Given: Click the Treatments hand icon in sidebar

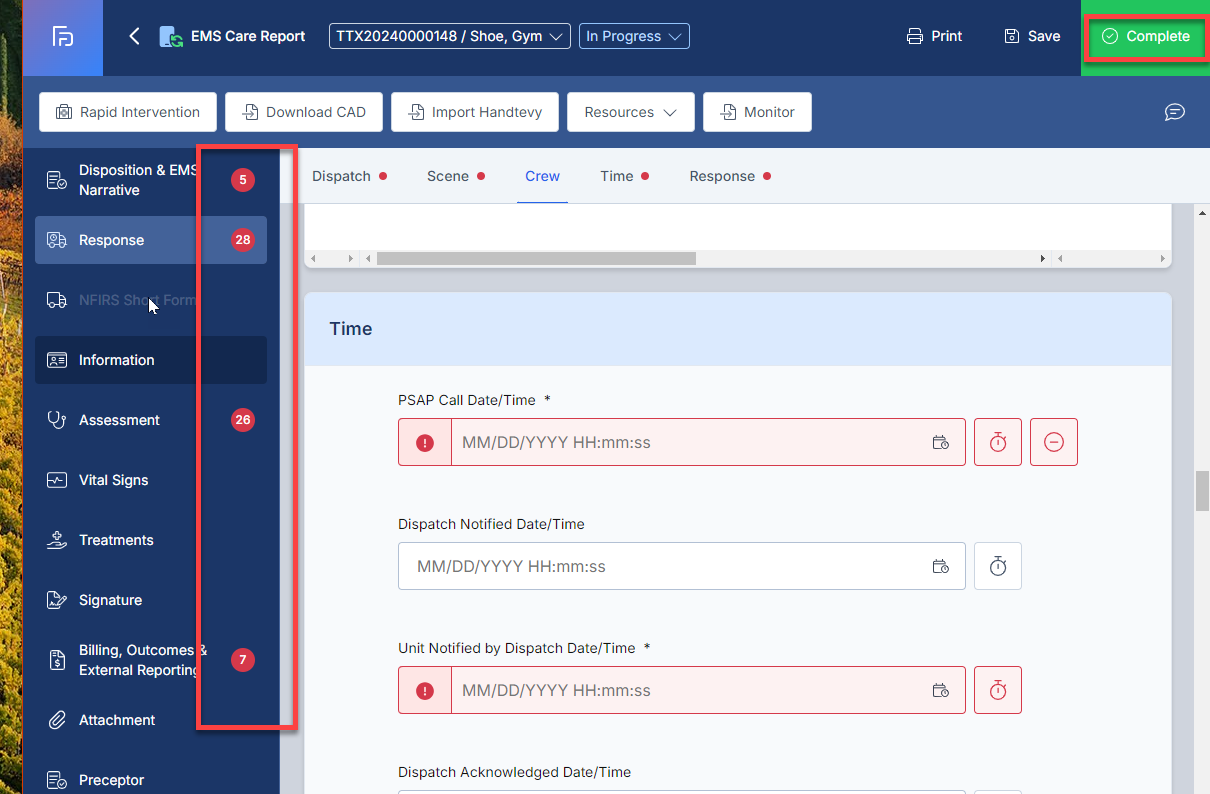Looking at the screenshot, I should pos(57,540).
